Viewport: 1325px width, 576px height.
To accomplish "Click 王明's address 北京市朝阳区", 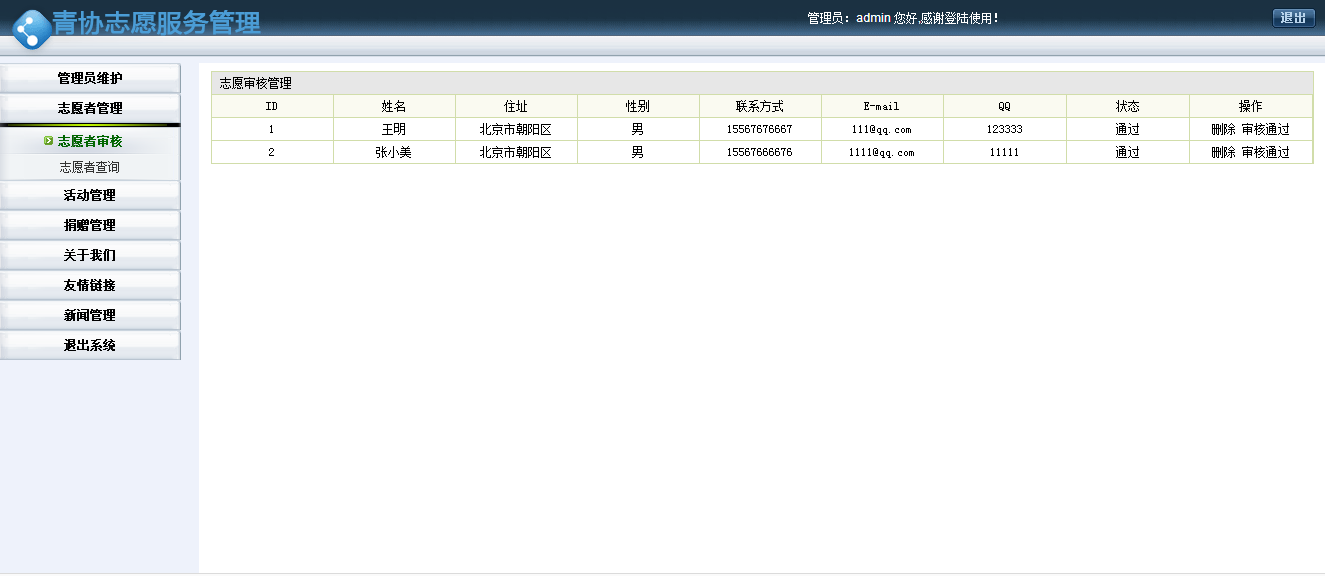I will pos(516,129).
